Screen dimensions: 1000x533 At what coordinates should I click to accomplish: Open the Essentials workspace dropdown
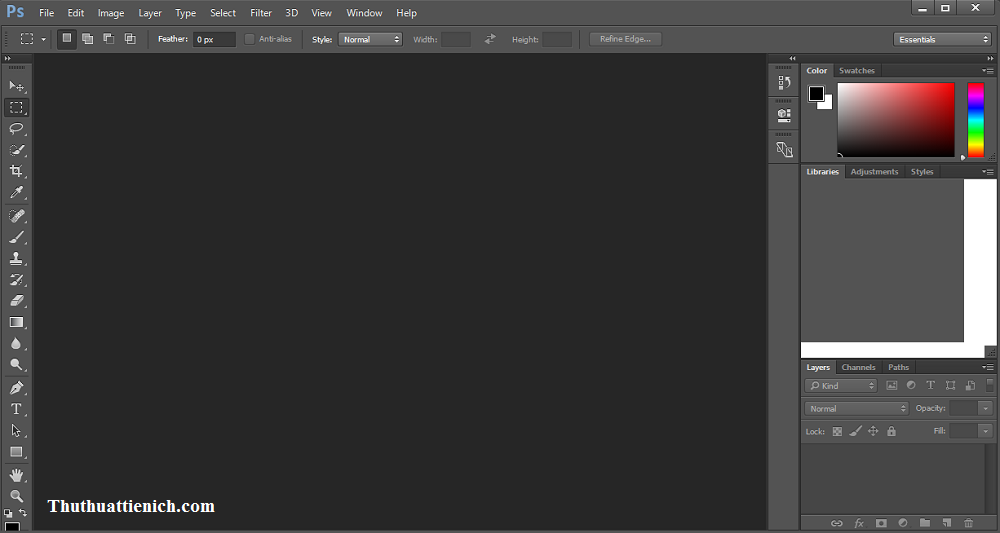pos(942,39)
